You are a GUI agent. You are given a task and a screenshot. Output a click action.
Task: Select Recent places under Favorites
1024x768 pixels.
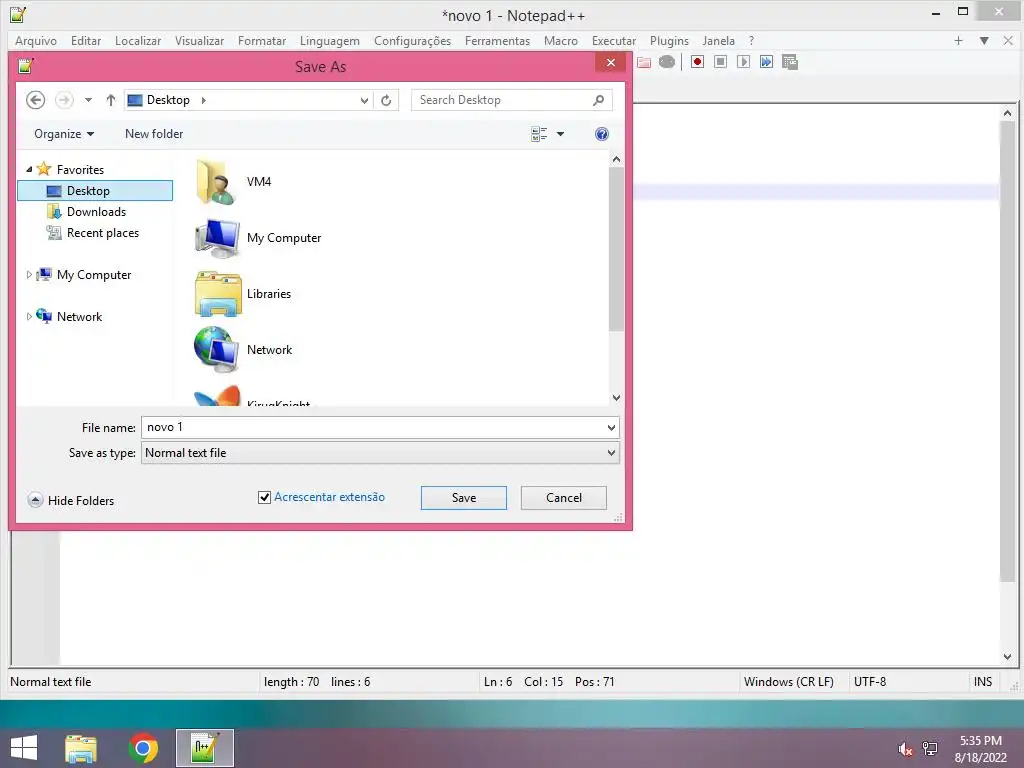click(92, 233)
